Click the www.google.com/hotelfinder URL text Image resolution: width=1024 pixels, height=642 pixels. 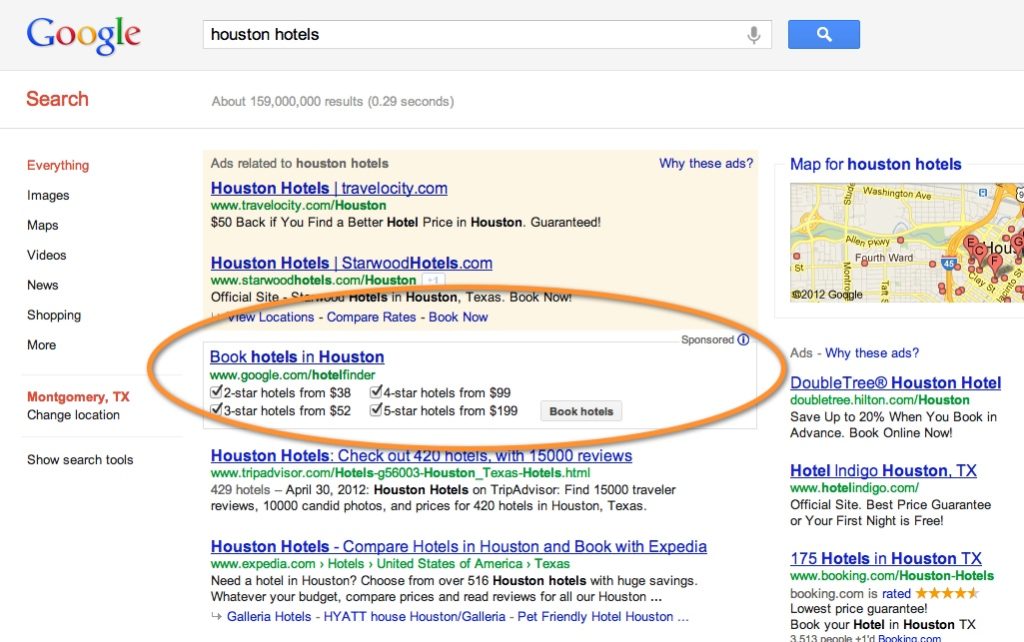[292, 375]
